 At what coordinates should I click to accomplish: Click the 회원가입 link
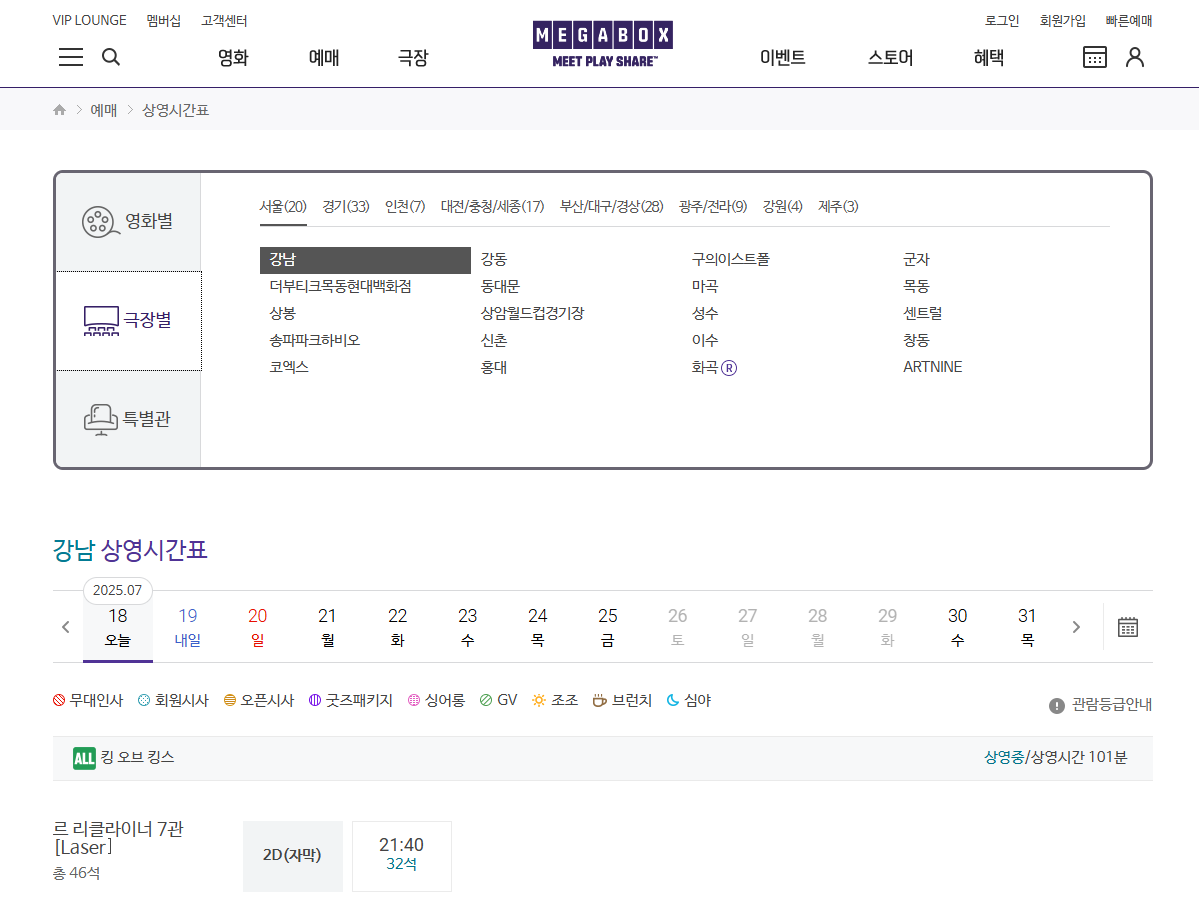[x=1062, y=21]
